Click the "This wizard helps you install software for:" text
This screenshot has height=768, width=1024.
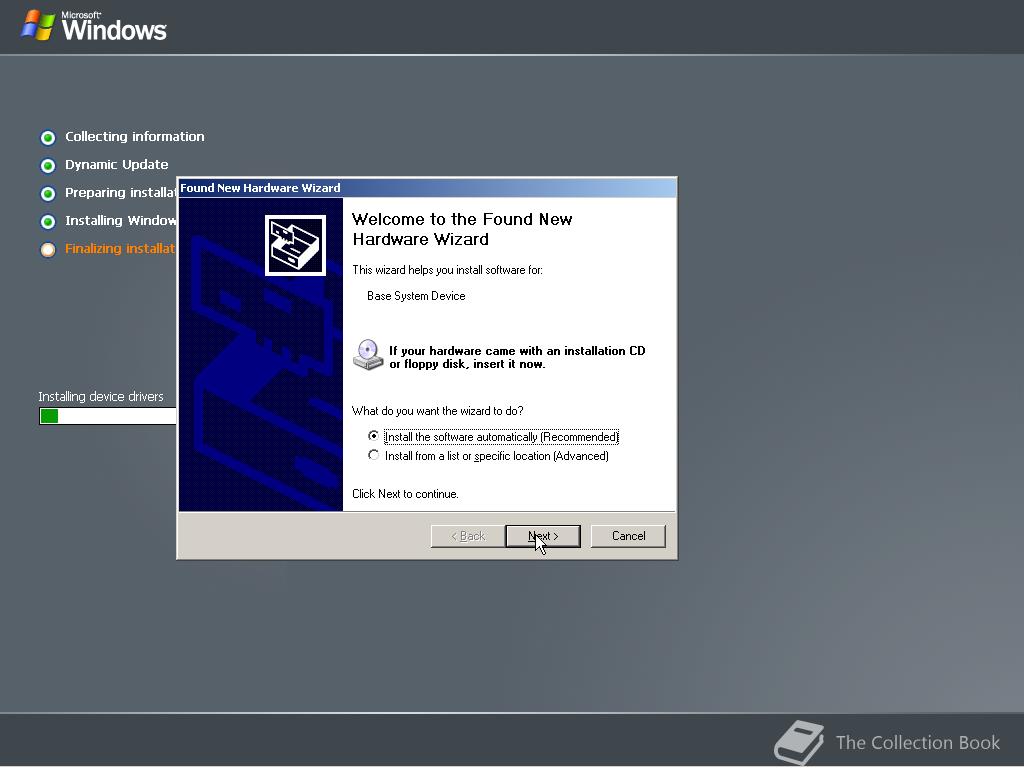tap(447, 270)
